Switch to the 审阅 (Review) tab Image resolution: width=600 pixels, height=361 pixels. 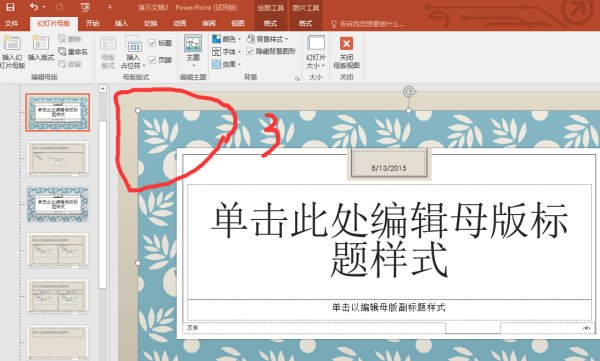[209, 23]
